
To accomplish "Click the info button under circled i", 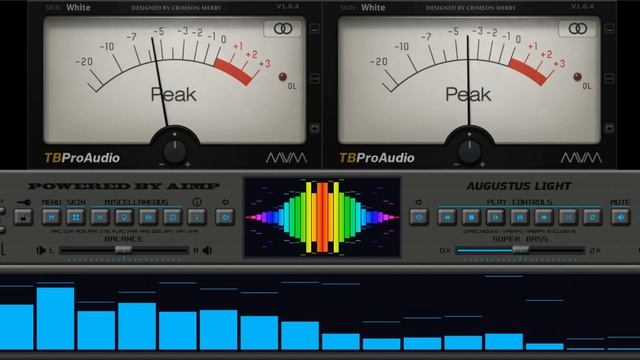I will (x=197, y=217).
